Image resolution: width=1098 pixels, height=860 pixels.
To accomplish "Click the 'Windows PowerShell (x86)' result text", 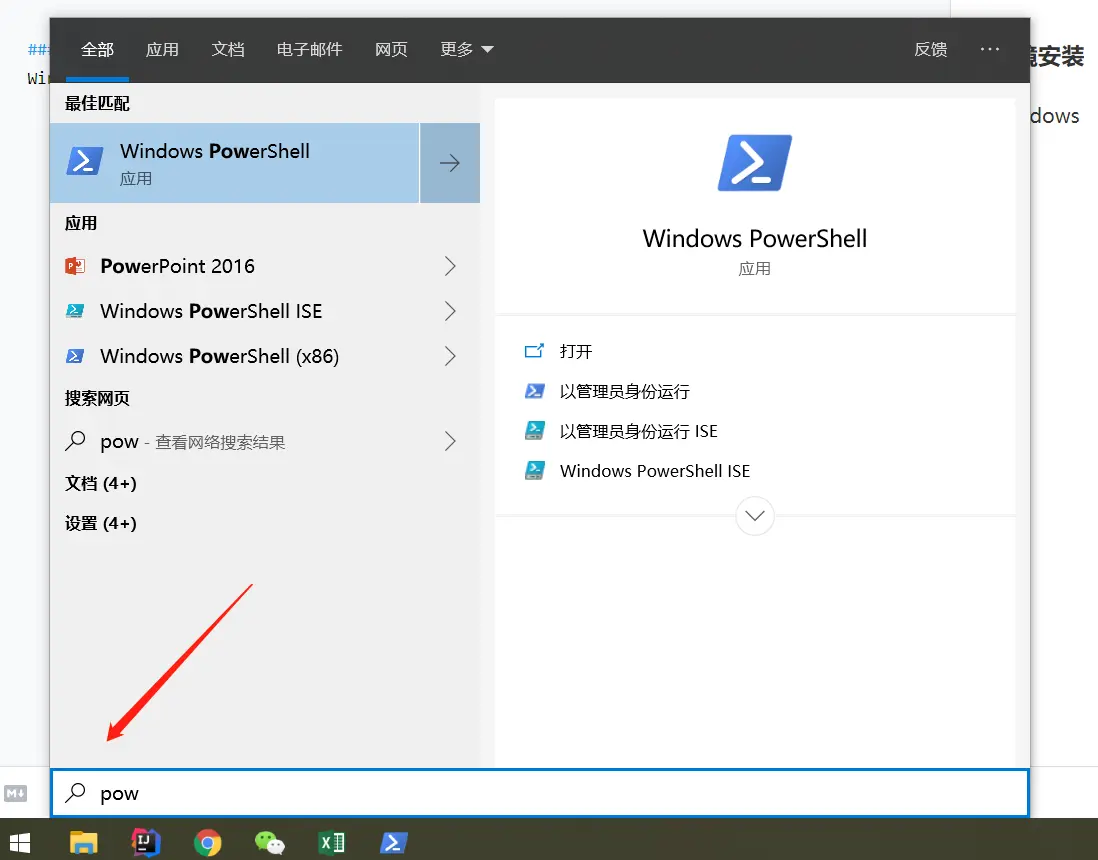I will coord(220,356).
